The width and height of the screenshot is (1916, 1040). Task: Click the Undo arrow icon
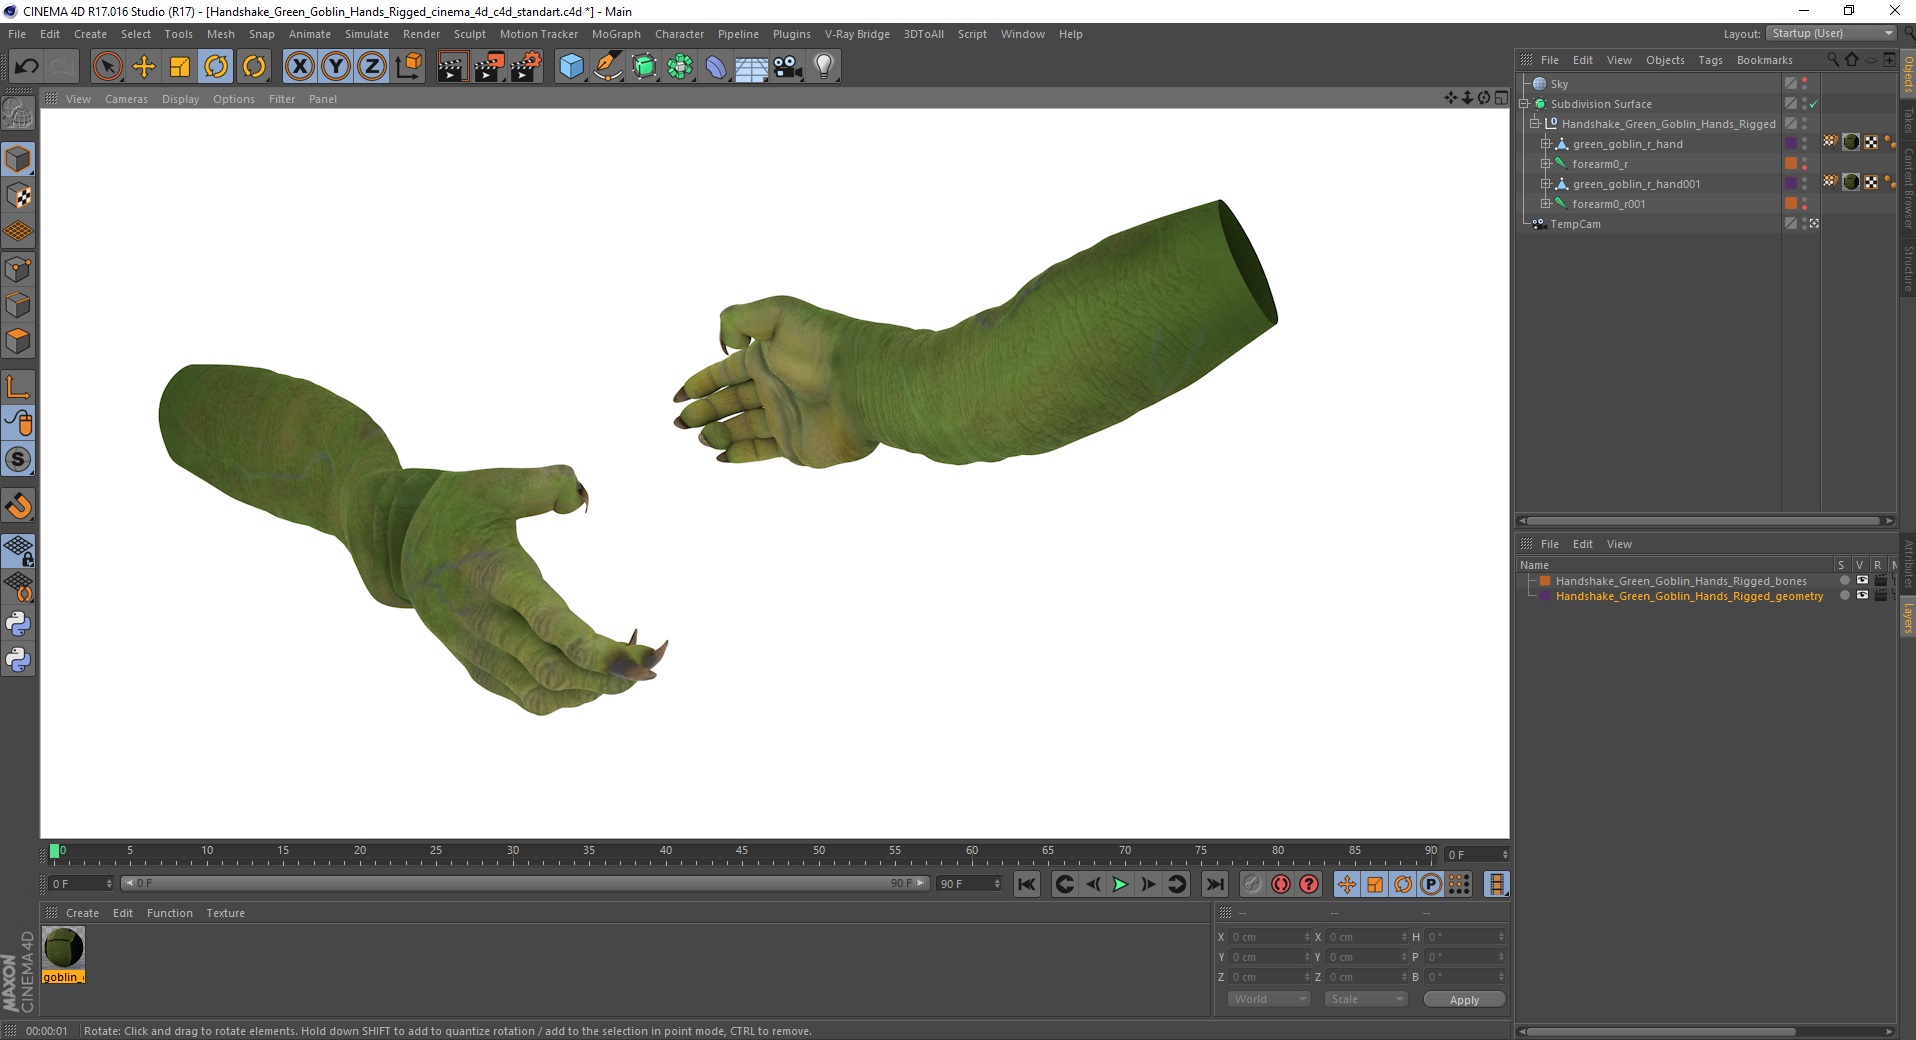[x=27, y=67]
